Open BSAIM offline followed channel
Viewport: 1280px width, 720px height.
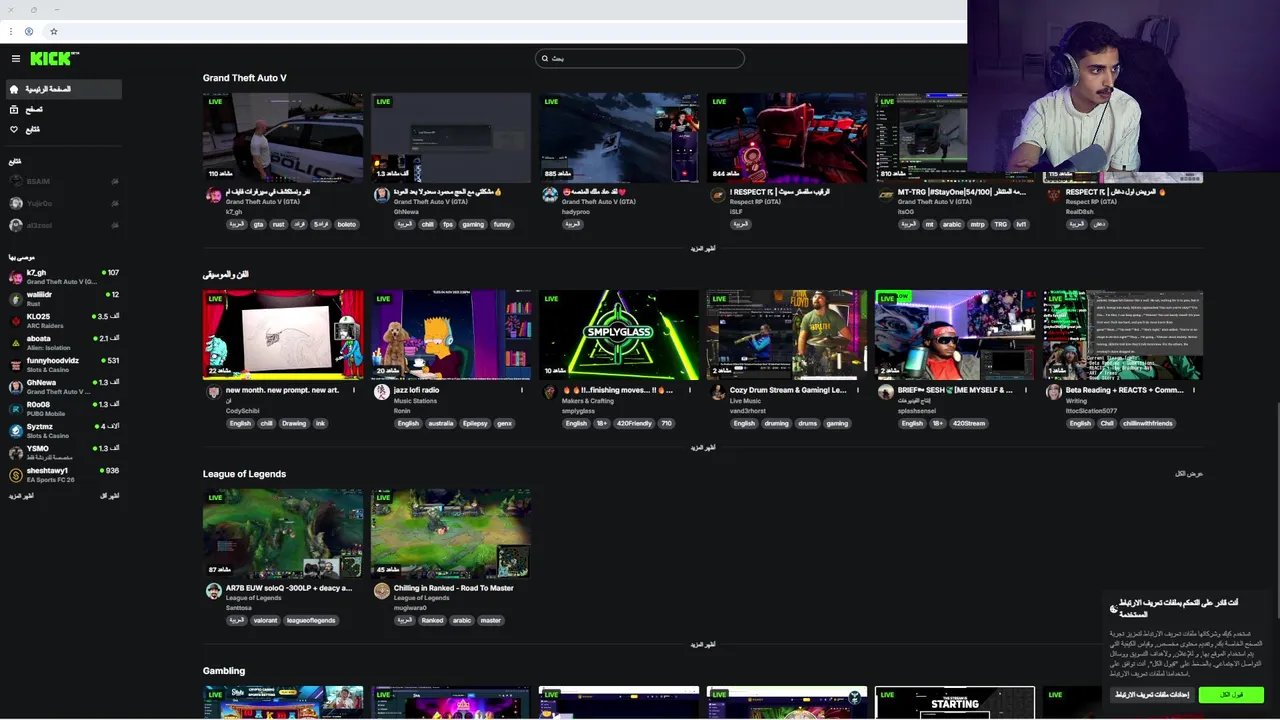[63, 181]
